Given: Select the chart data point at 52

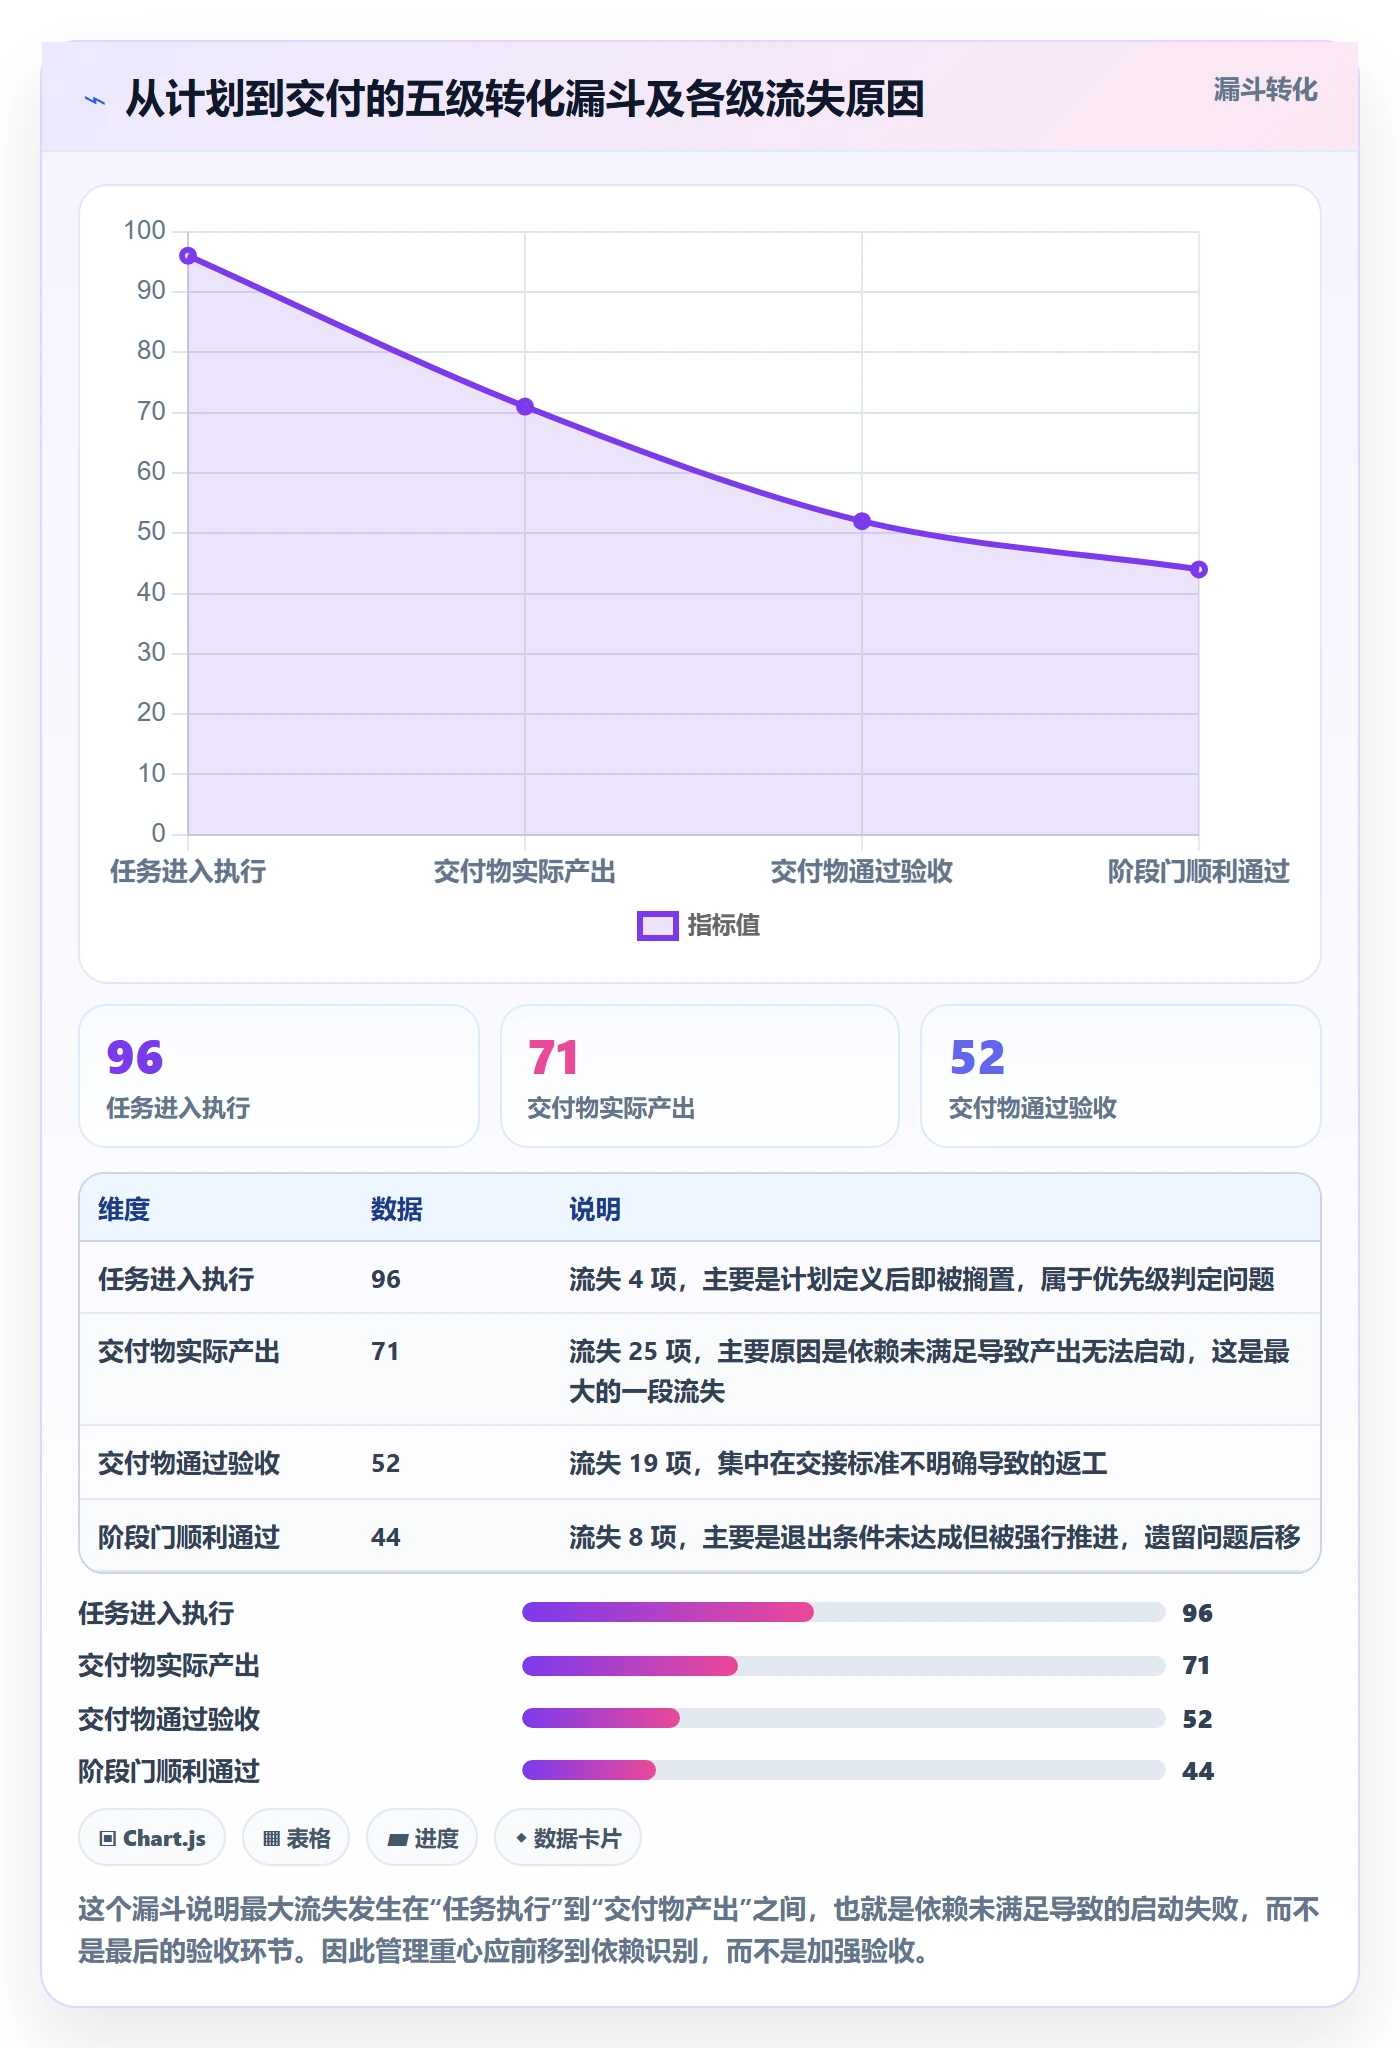Looking at the screenshot, I should point(862,521).
